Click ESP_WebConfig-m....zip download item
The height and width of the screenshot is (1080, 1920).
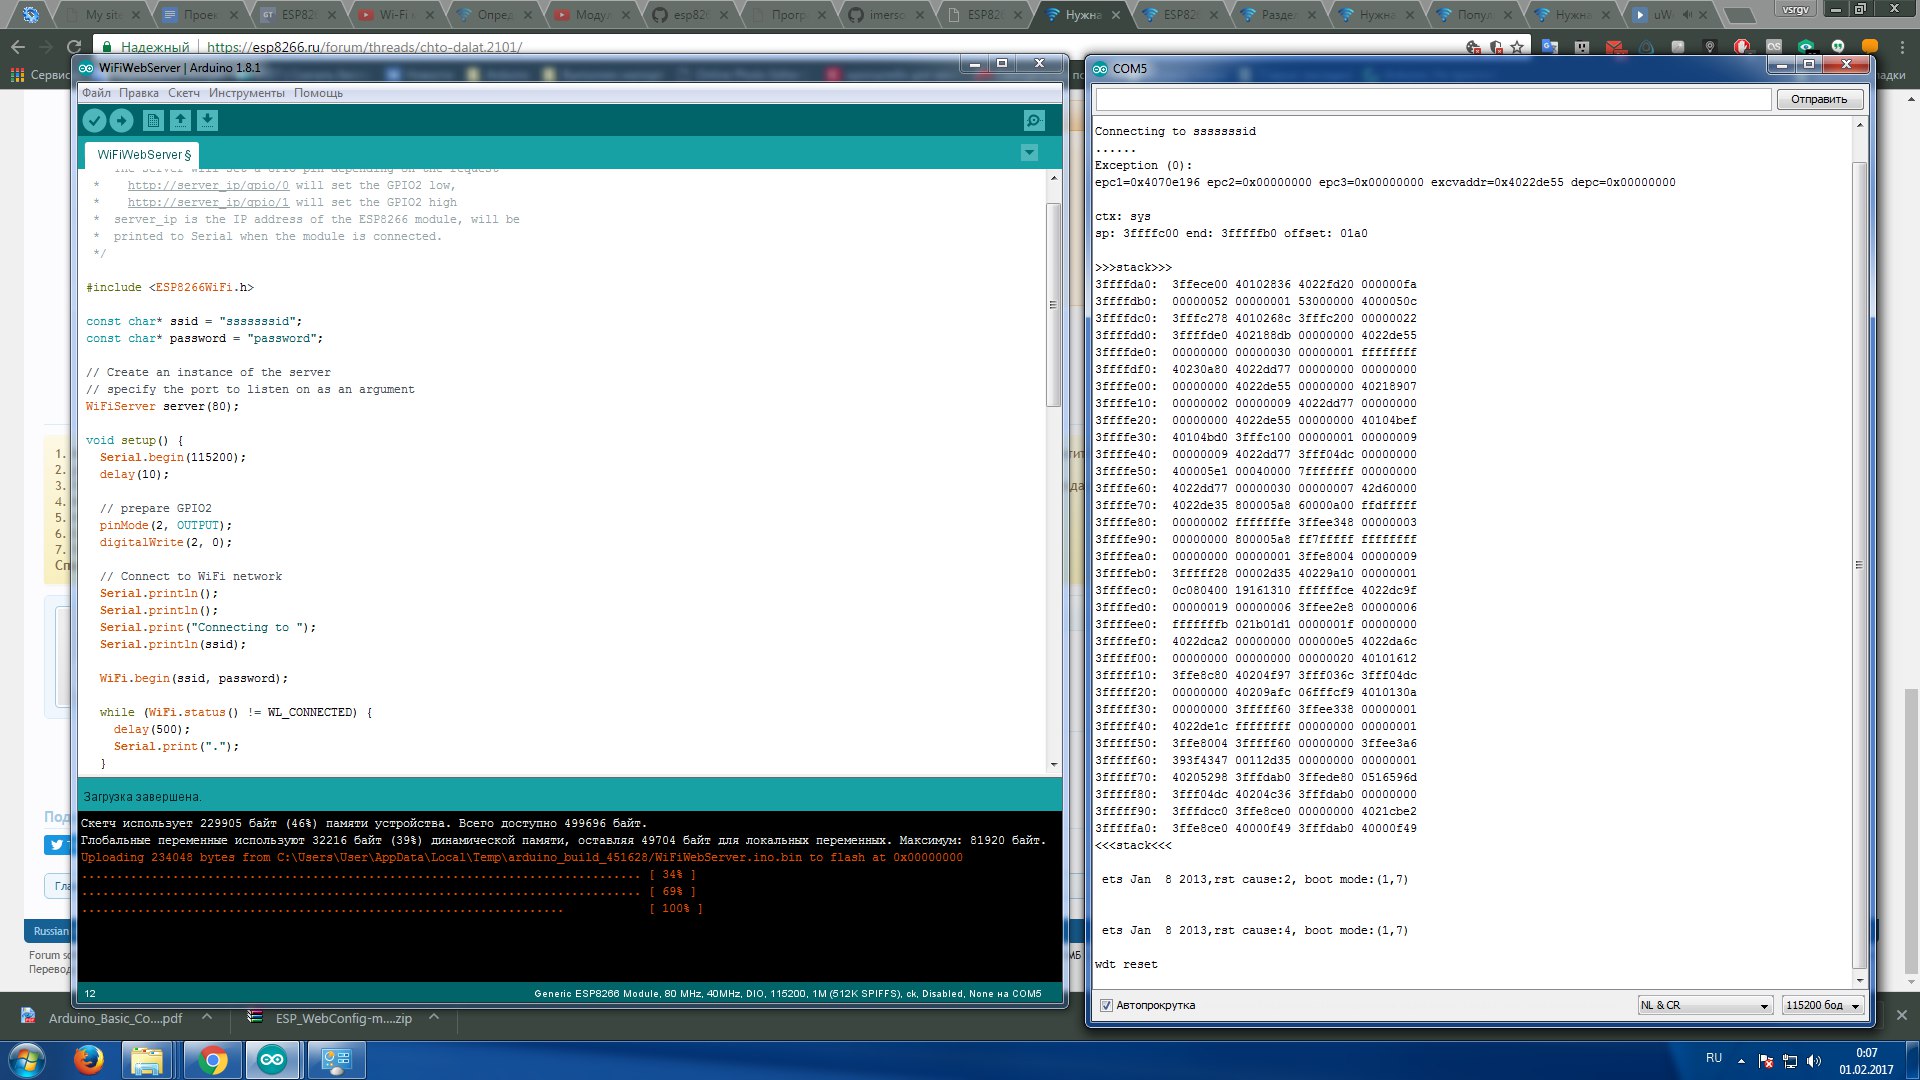330,1018
